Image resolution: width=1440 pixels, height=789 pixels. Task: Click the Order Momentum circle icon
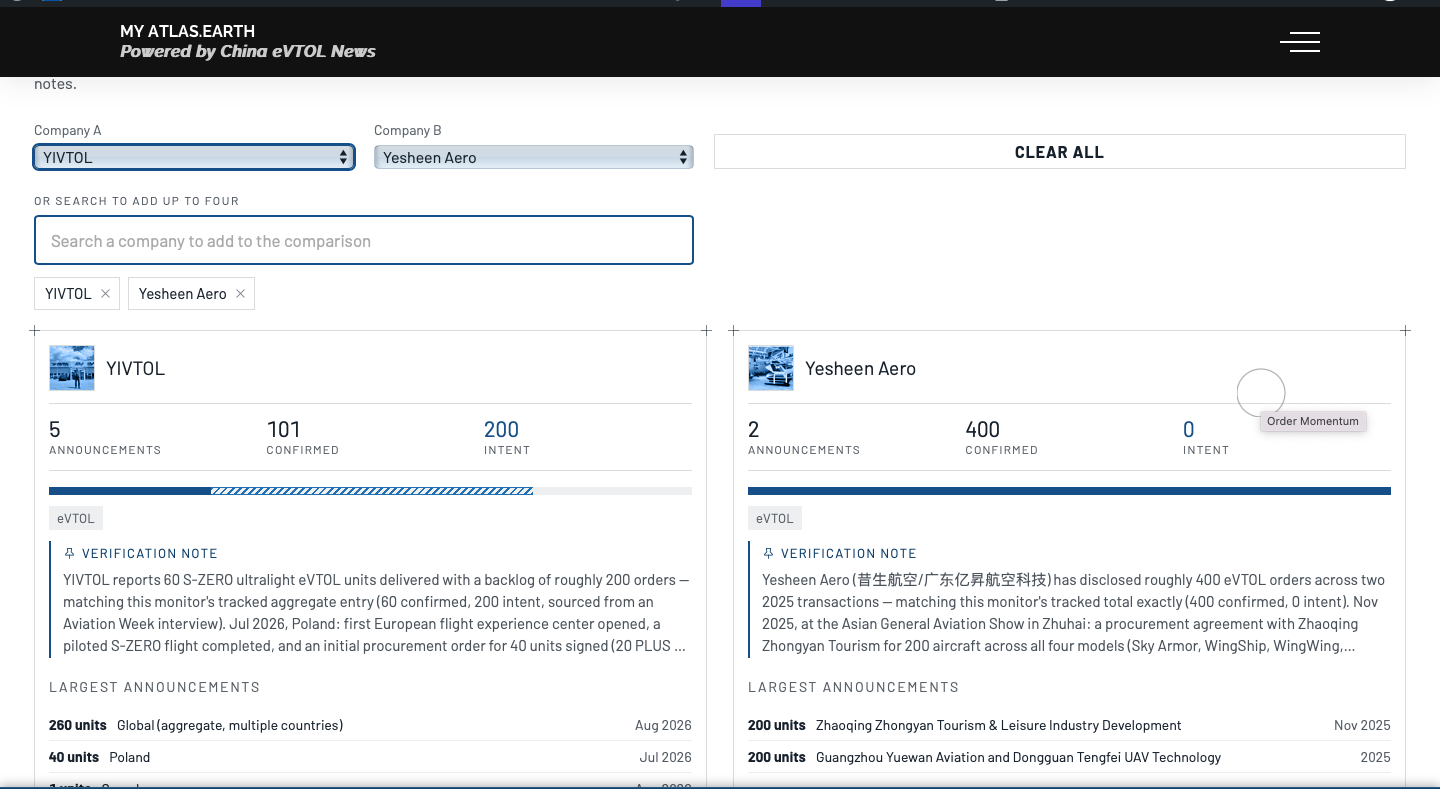pyautogui.click(x=1261, y=393)
